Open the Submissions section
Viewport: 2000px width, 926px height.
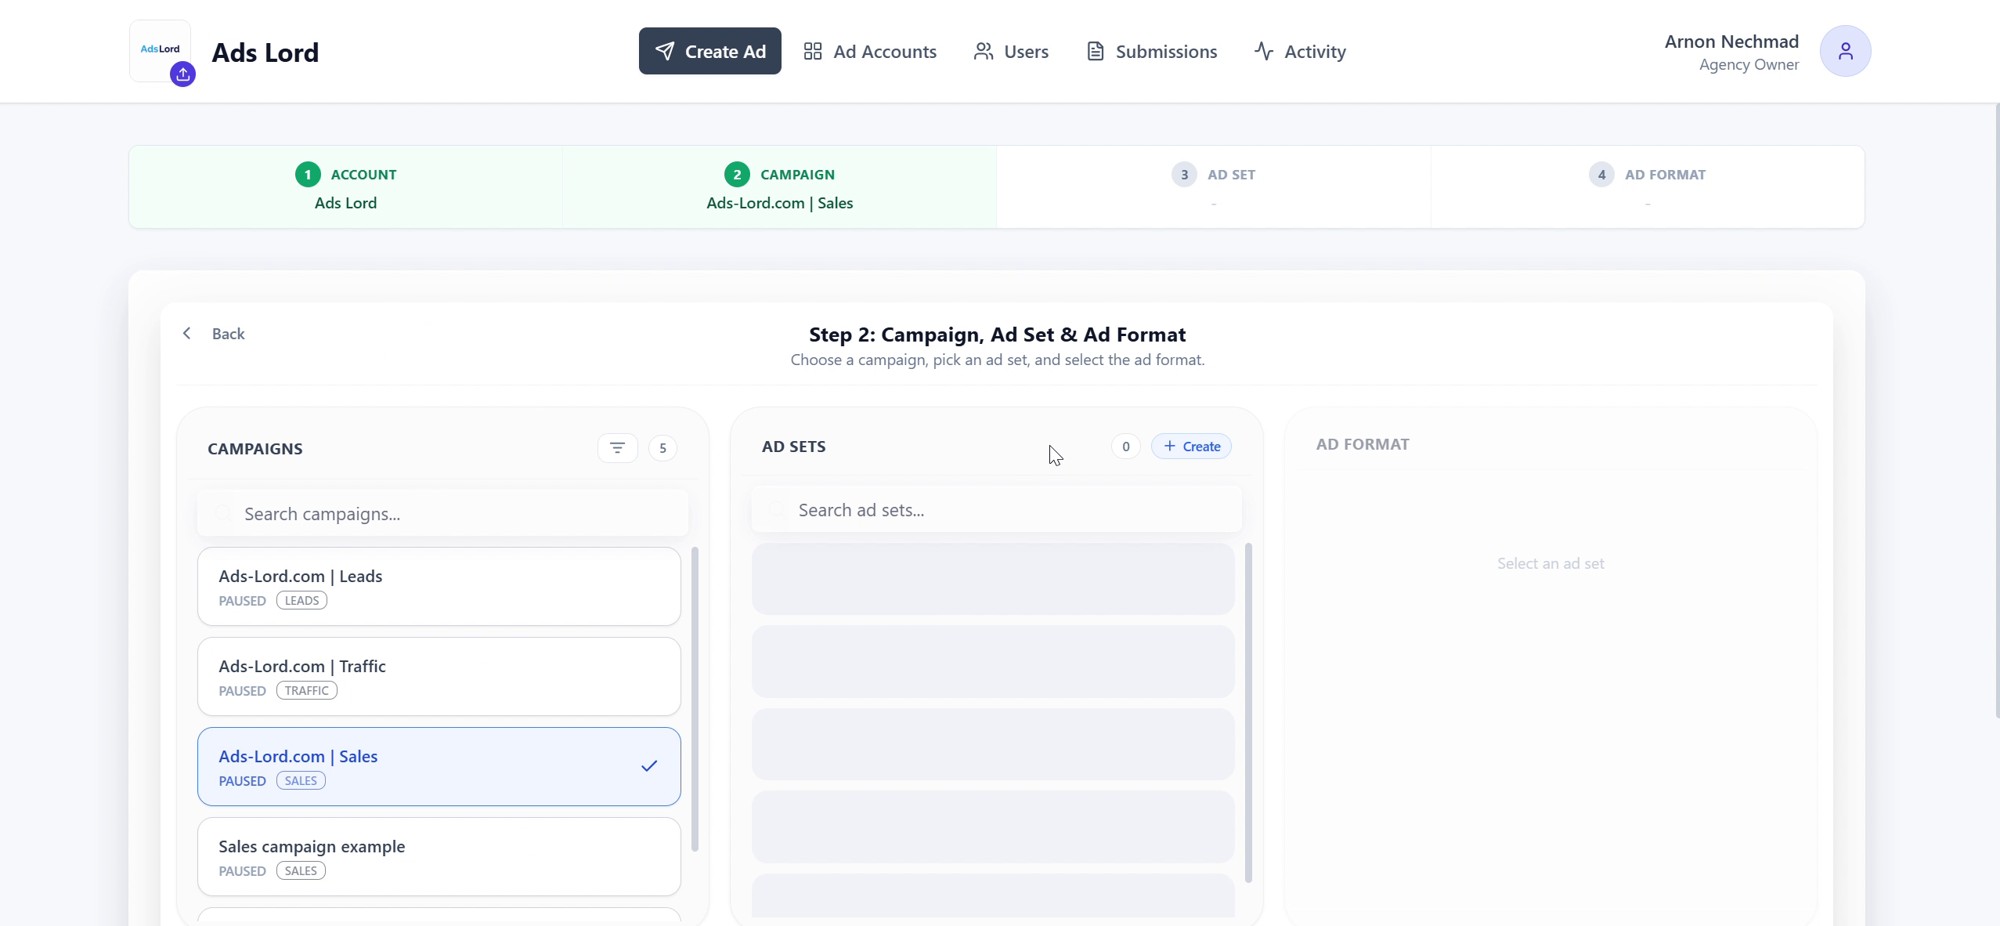tap(1151, 51)
